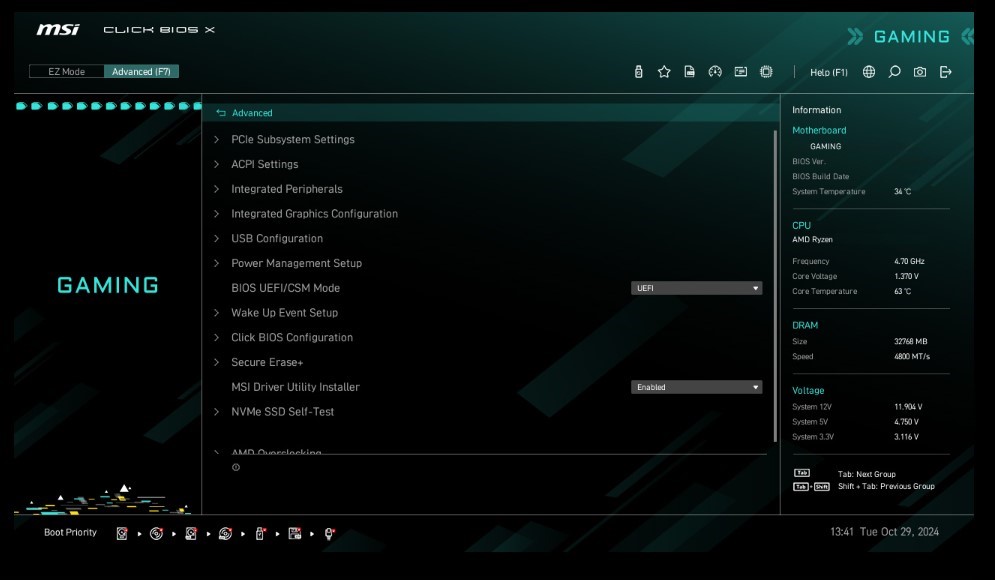995x580 pixels.
Task: Click the CPU chip icon in toolbar
Action: coord(766,72)
